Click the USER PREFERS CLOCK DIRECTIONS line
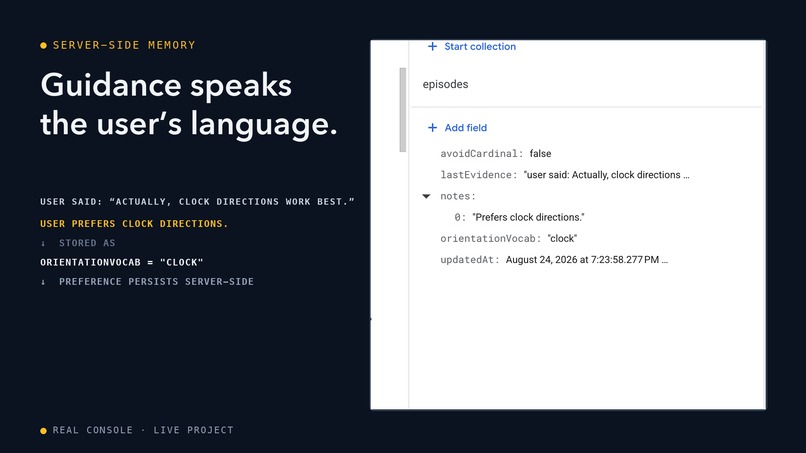 [134, 224]
